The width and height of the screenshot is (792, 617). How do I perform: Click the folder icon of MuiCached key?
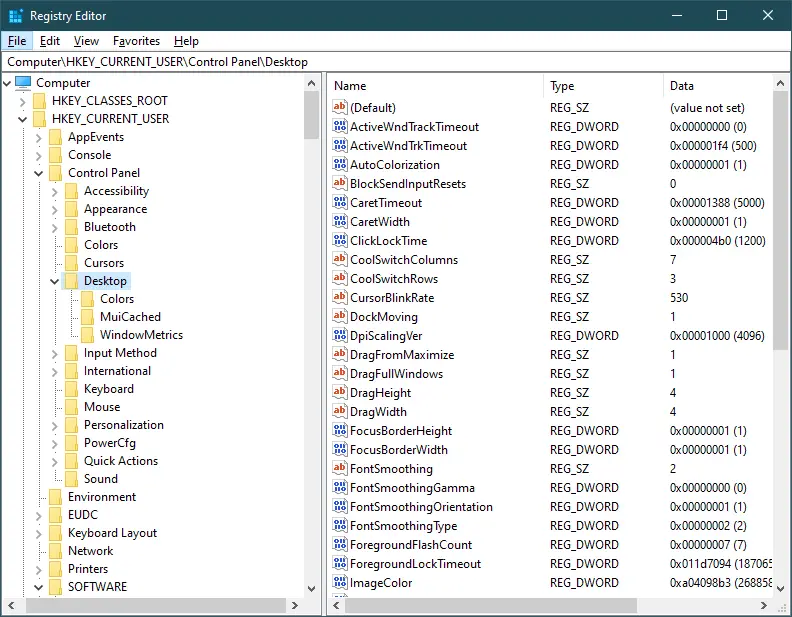coord(87,317)
